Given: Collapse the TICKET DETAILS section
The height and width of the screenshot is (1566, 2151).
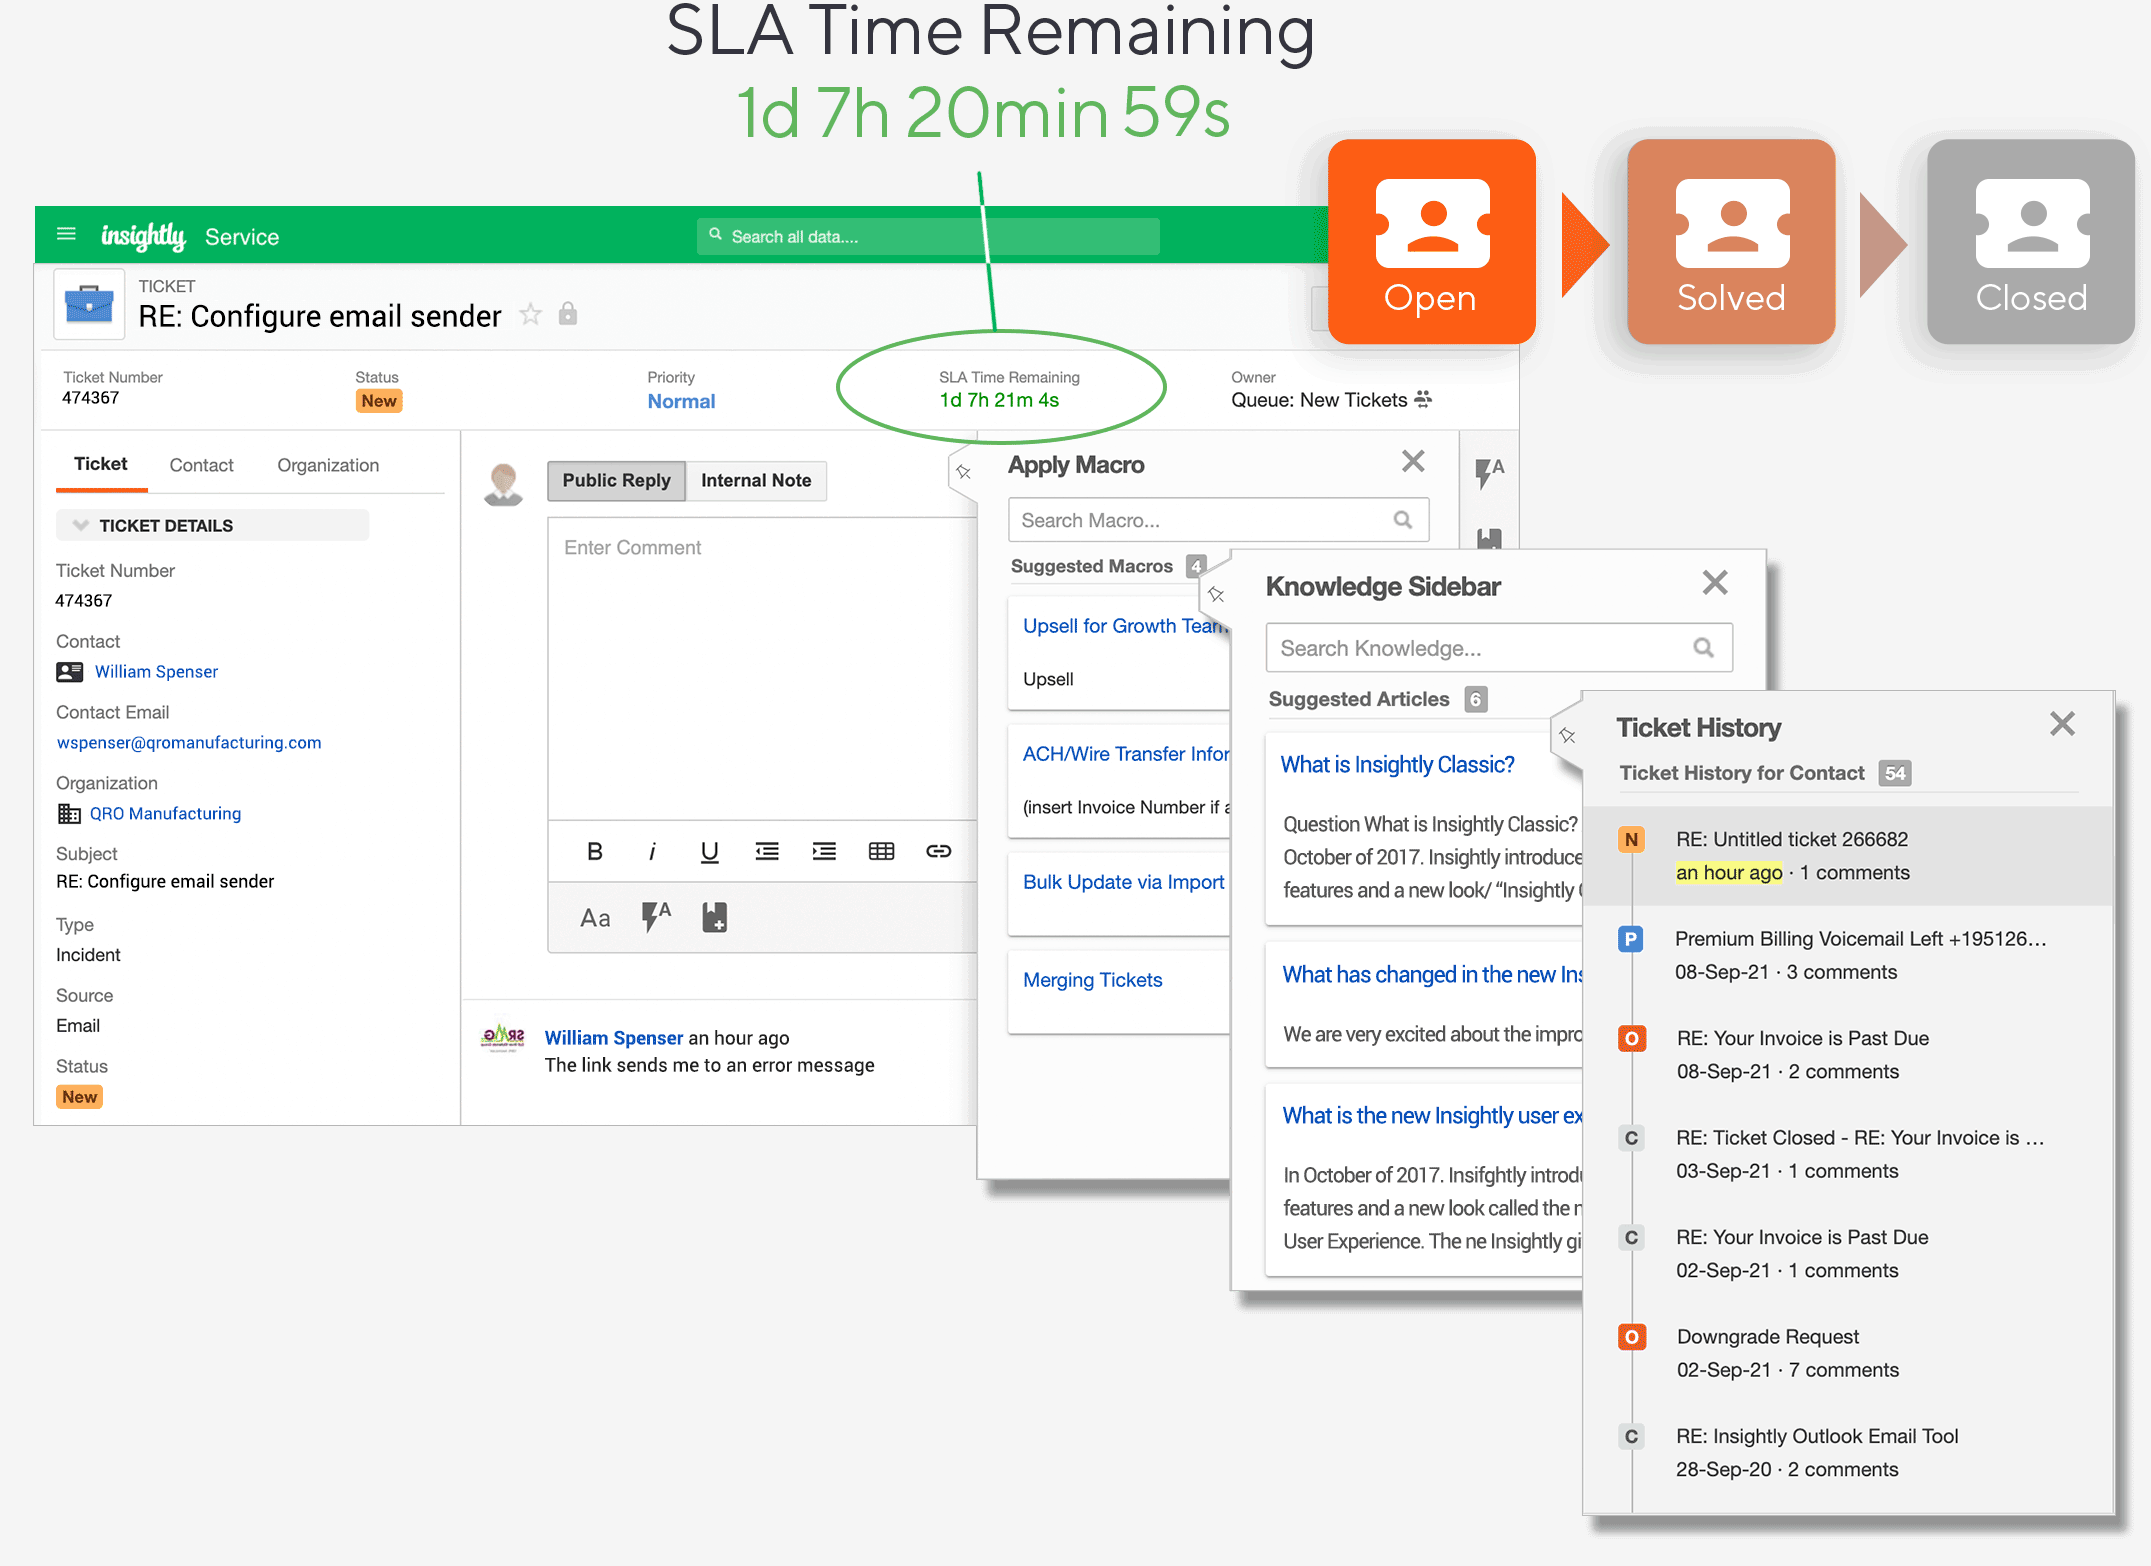Looking at the screenshot, I should pos(82,525).
